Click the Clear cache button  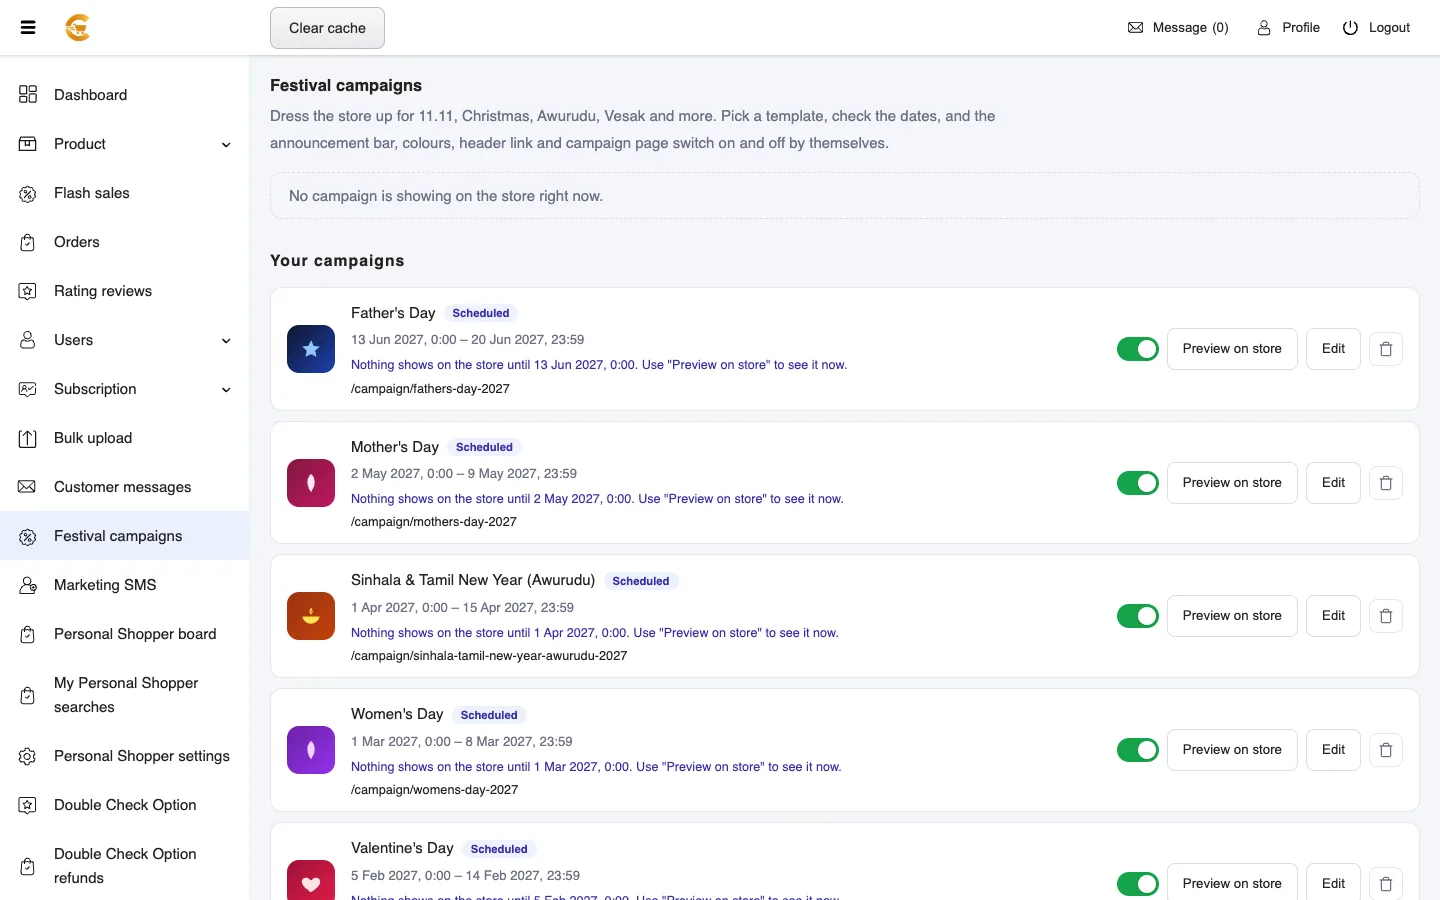[327, 28]
